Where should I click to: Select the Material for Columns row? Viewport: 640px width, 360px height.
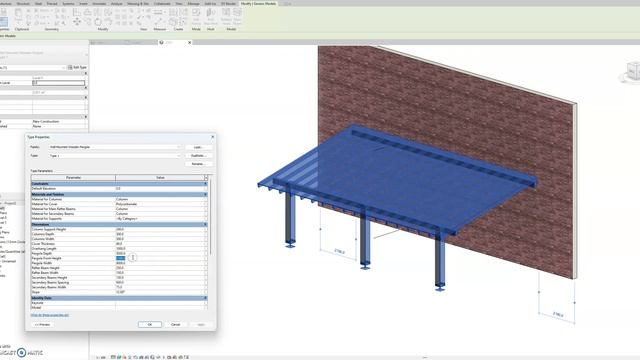click(x=119, y=199)
